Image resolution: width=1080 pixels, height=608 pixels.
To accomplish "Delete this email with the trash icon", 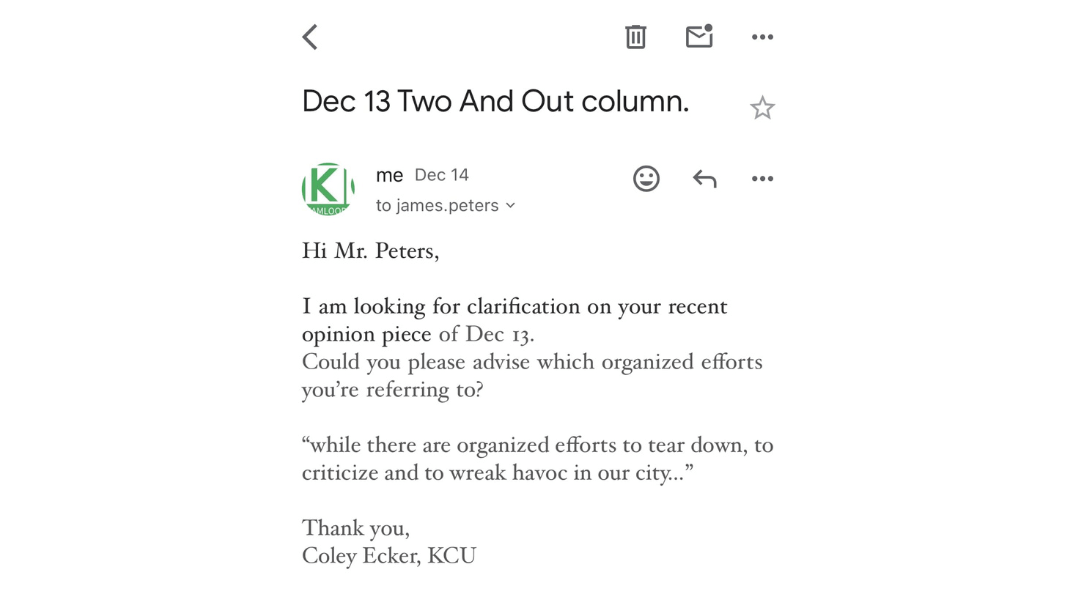I will click(636, 37).
